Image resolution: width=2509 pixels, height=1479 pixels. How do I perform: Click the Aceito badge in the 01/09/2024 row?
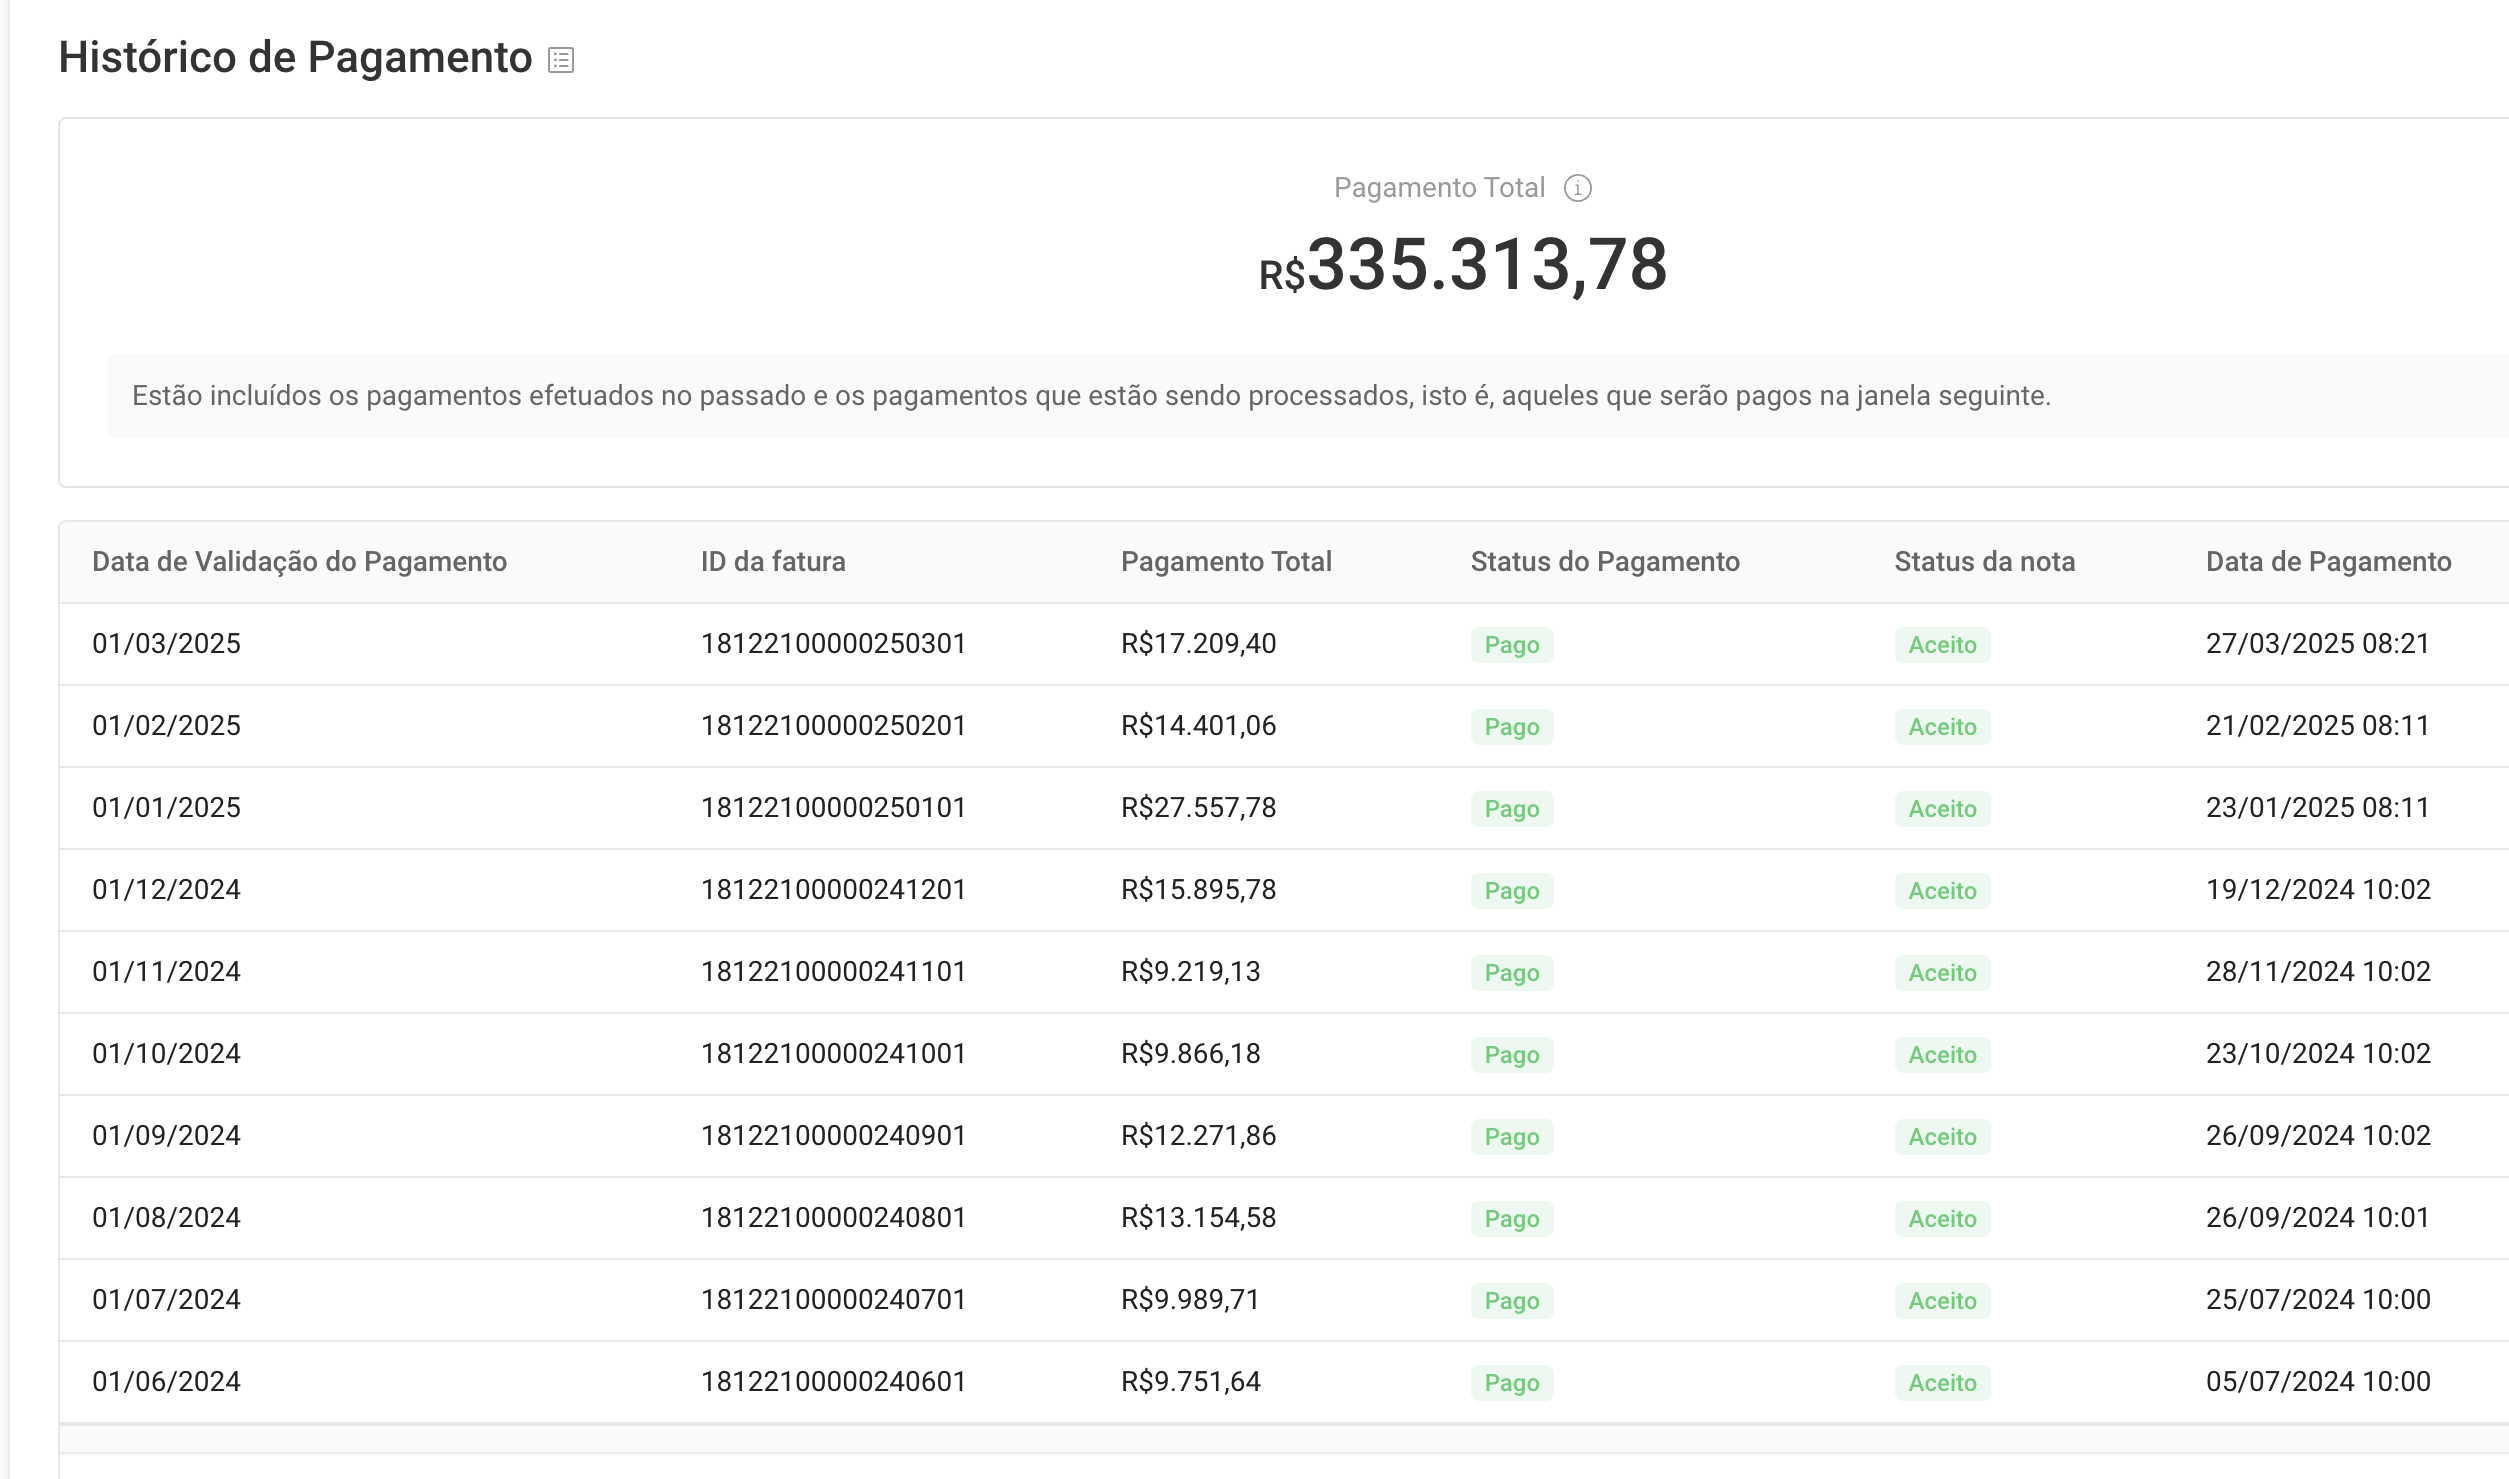[x=1941, y=1137]
